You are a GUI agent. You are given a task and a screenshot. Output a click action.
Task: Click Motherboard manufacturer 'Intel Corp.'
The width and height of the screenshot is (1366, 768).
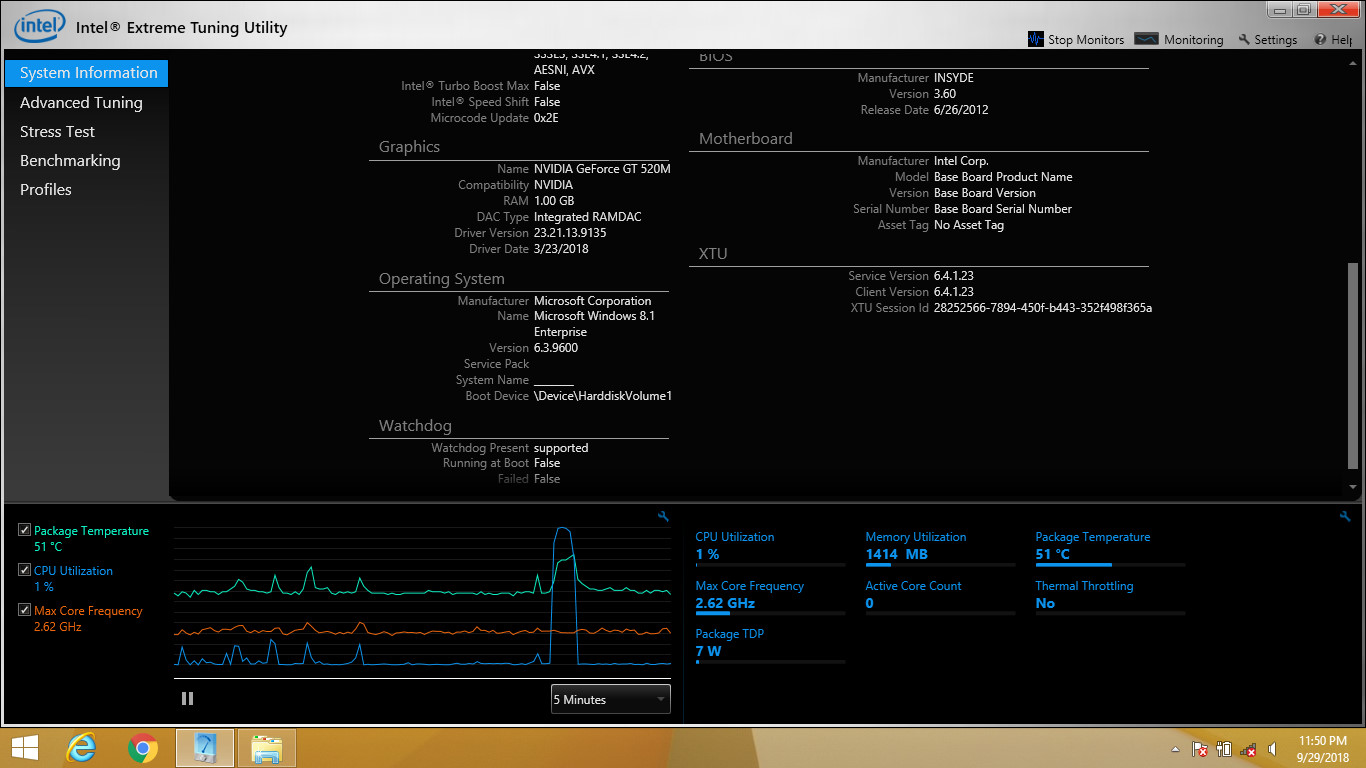pos(961,161)
